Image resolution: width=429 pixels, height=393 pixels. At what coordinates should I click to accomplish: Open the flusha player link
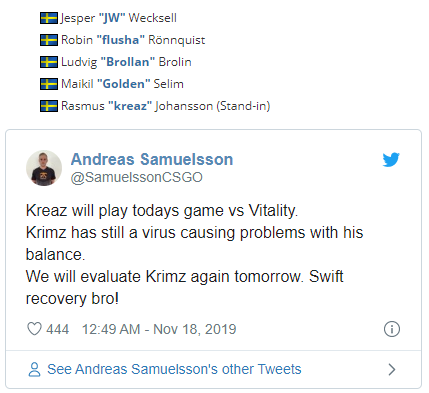click(x=120, y=40)
